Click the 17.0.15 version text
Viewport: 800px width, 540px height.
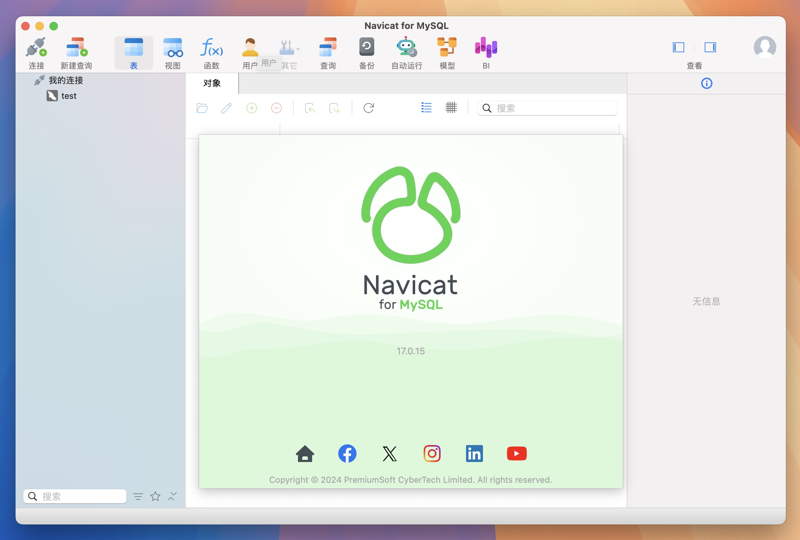[x=411, y=351]
